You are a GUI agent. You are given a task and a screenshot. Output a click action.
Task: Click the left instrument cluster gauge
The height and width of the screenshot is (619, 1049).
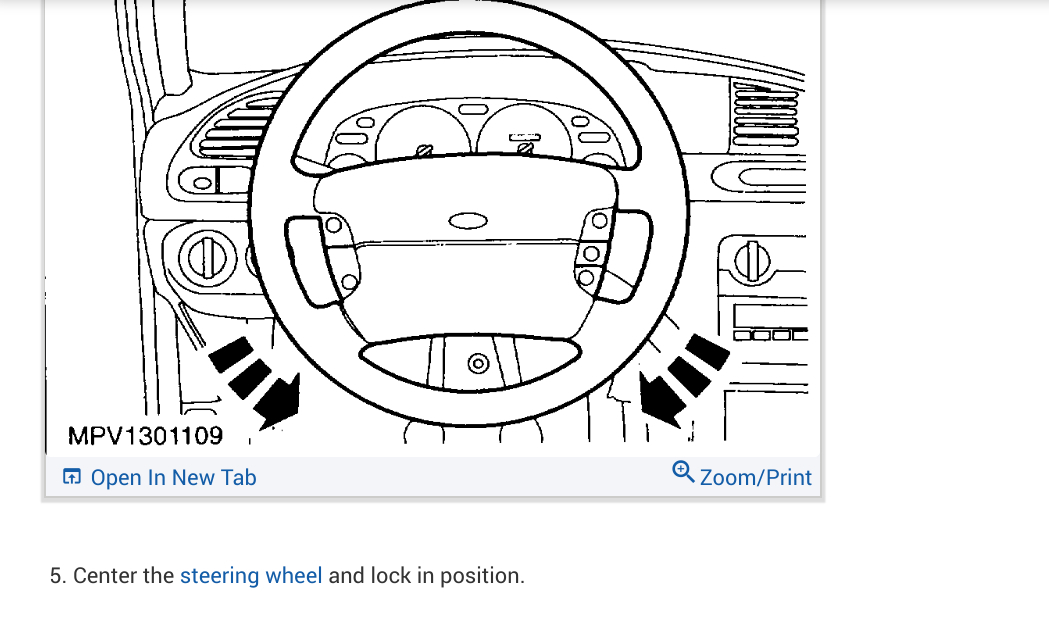click(423, 135)
